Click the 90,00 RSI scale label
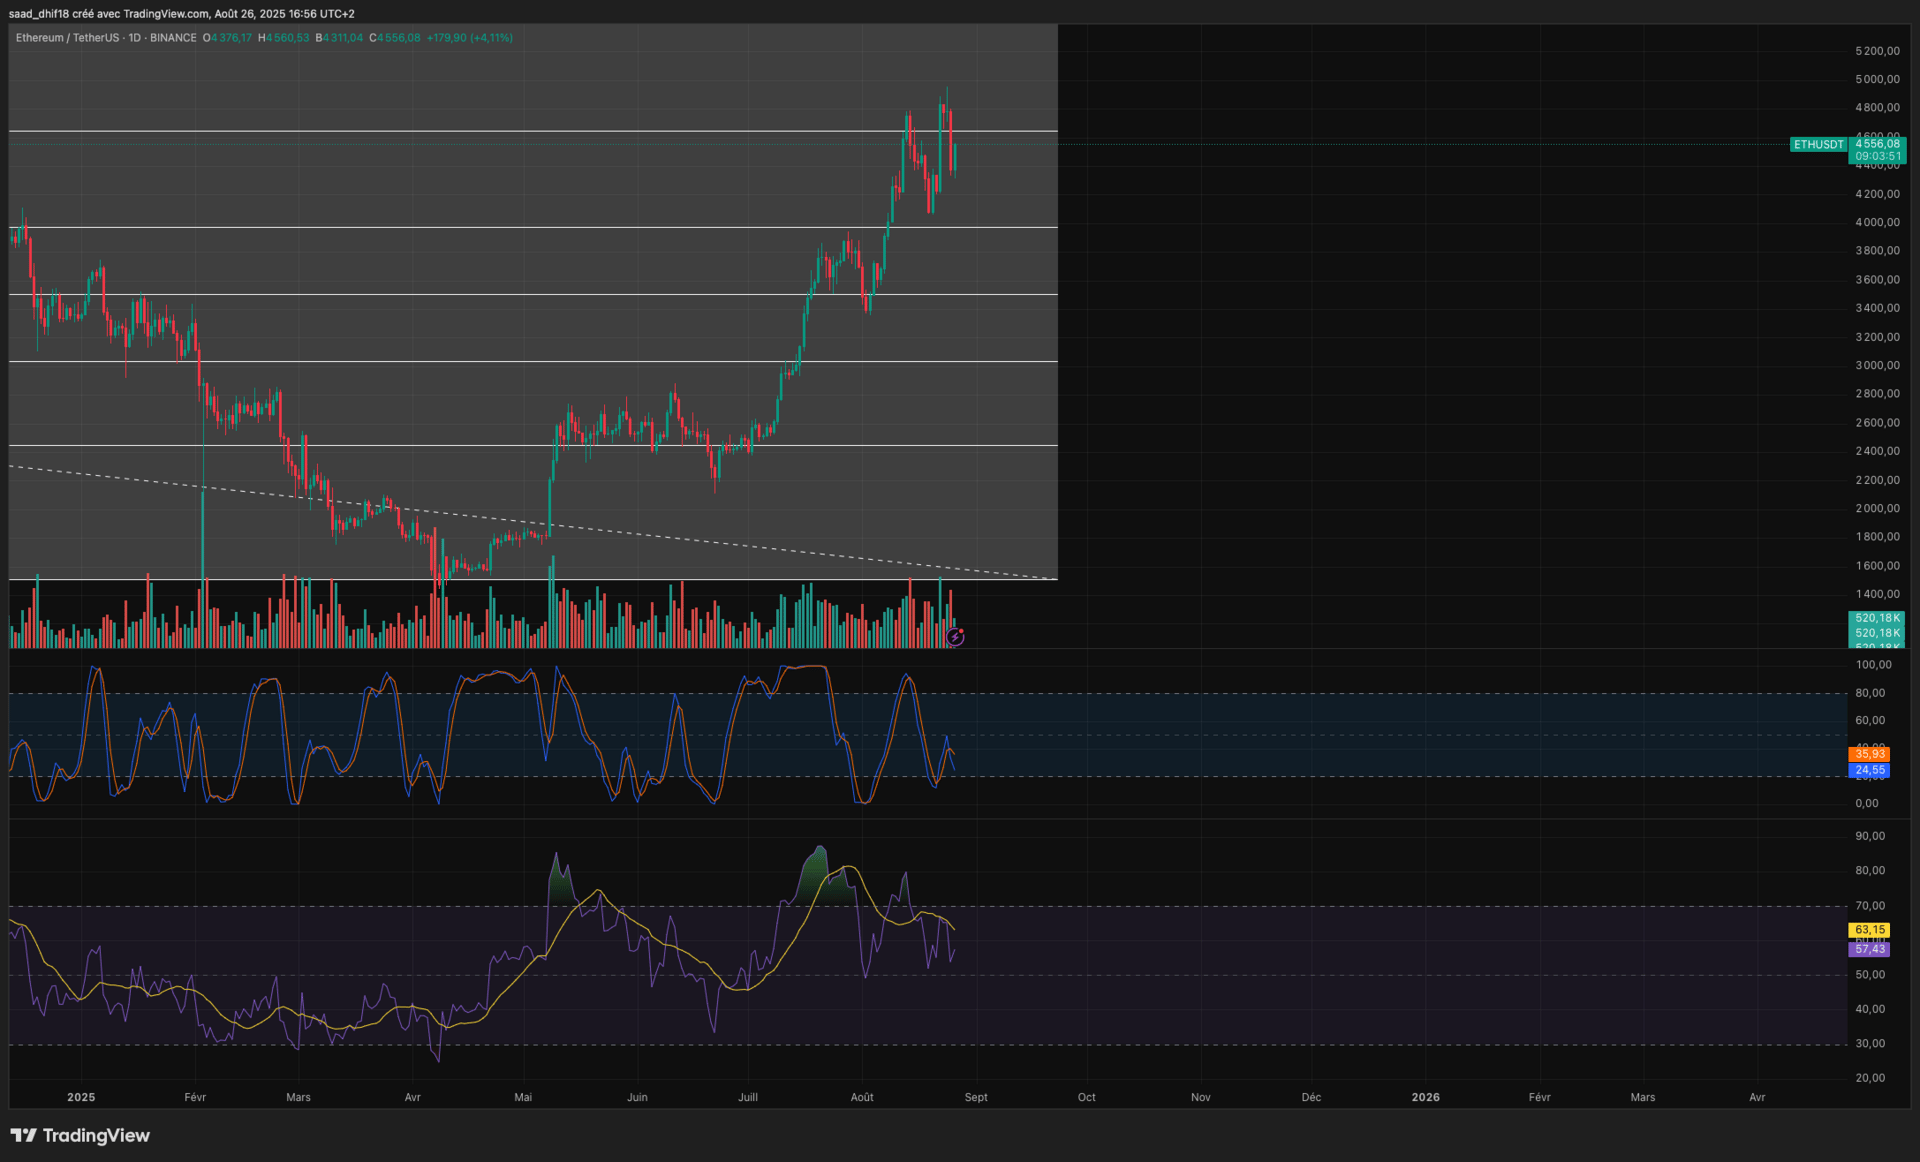 point(1870,836)
